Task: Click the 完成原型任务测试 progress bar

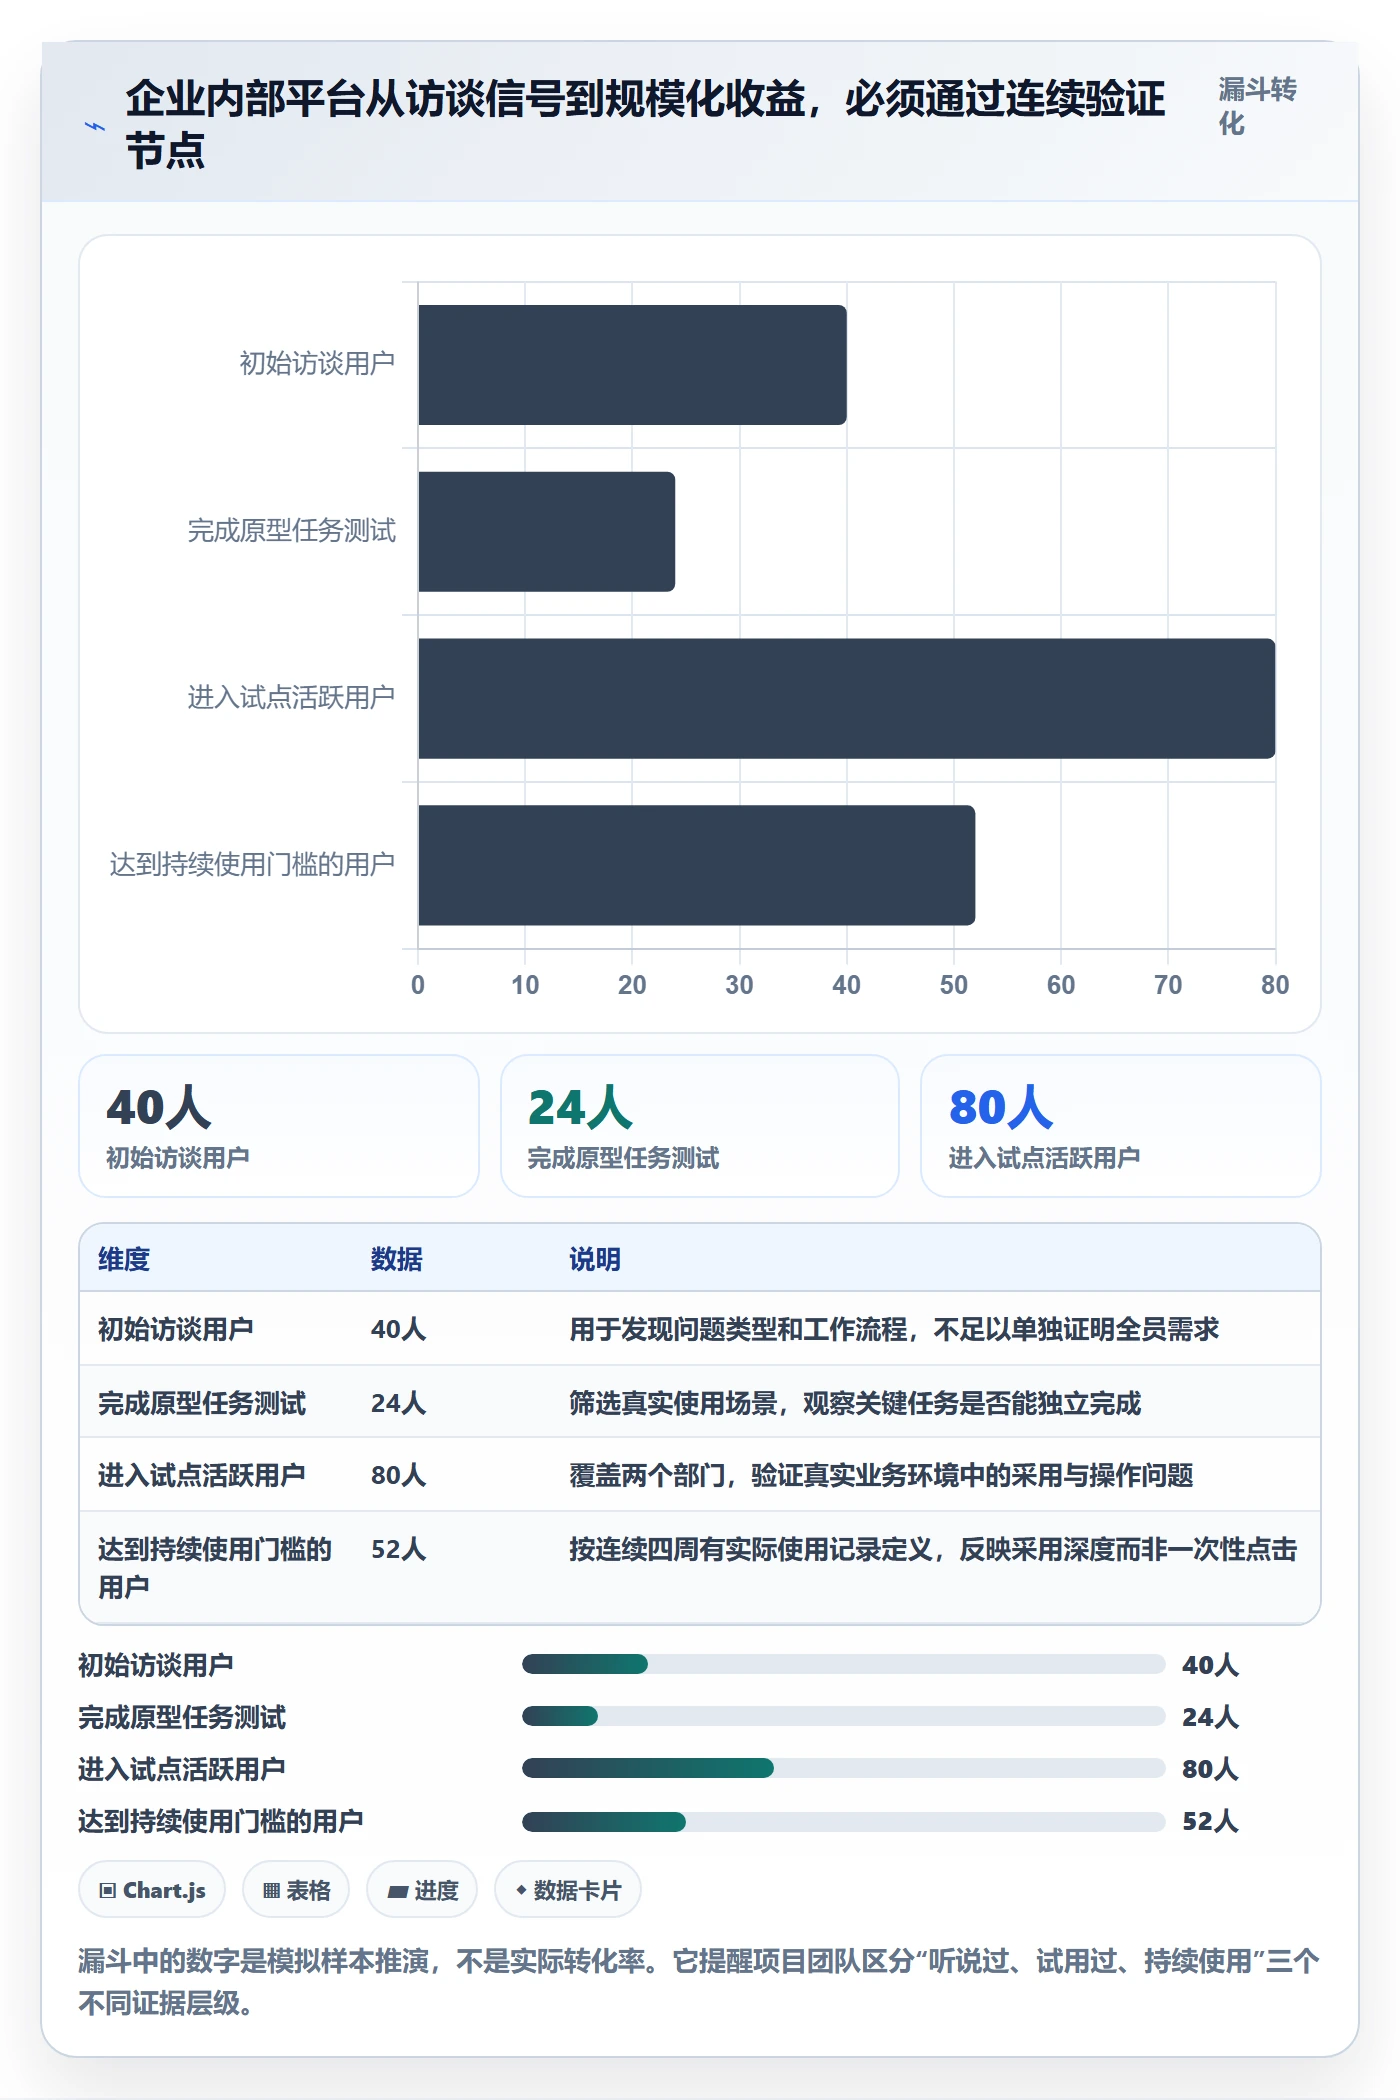Action: pyautogui.click(x=844, y=1716)
